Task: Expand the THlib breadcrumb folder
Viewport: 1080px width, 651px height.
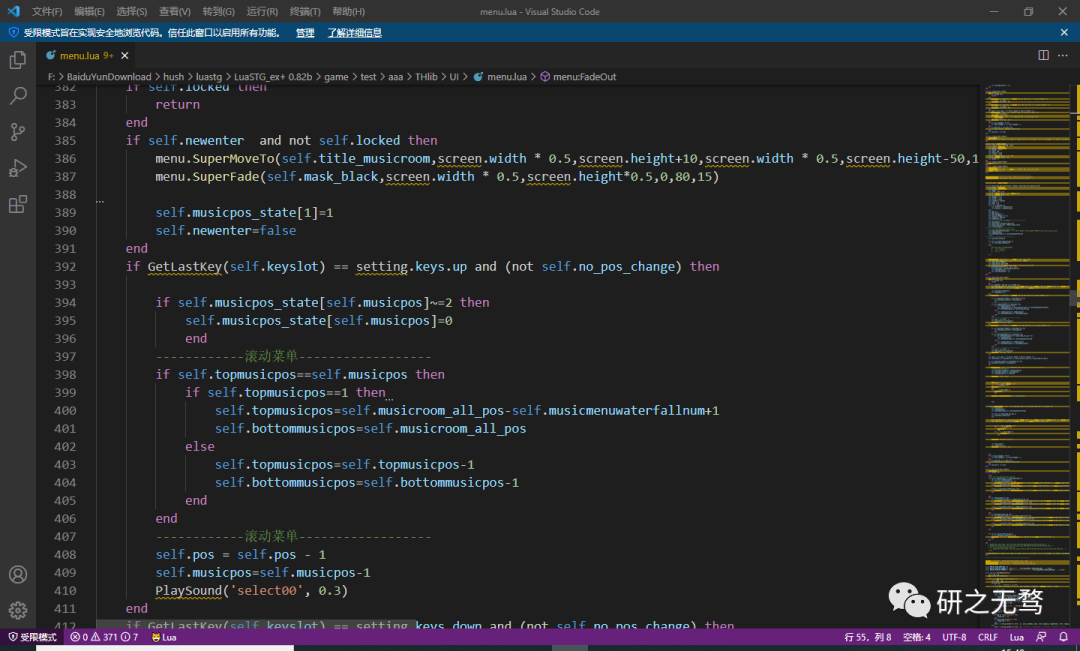Action: pyautogui.click(x=425, y=77)
